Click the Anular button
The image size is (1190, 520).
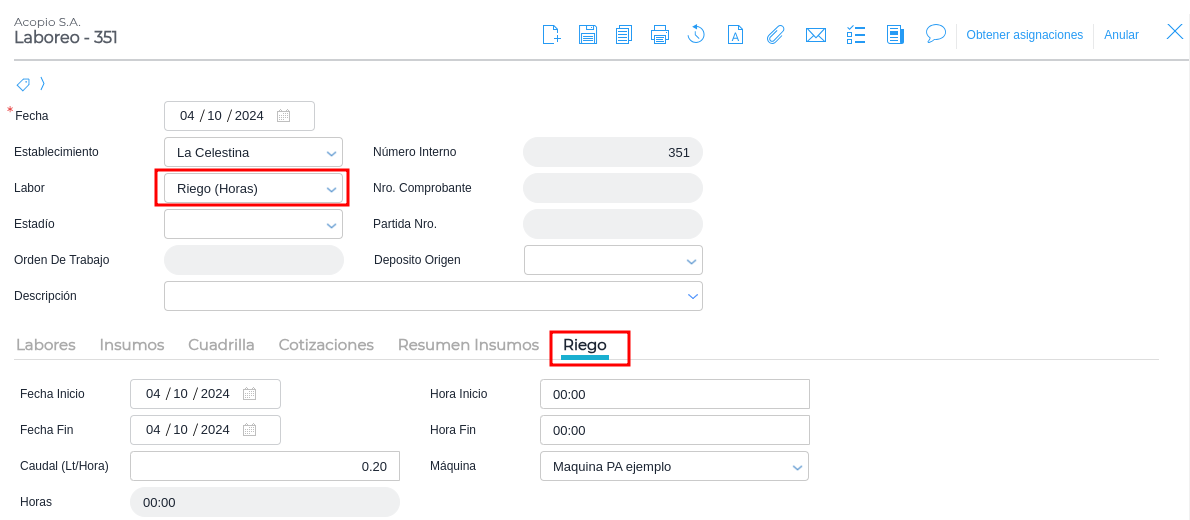(x=1121, y=35)
